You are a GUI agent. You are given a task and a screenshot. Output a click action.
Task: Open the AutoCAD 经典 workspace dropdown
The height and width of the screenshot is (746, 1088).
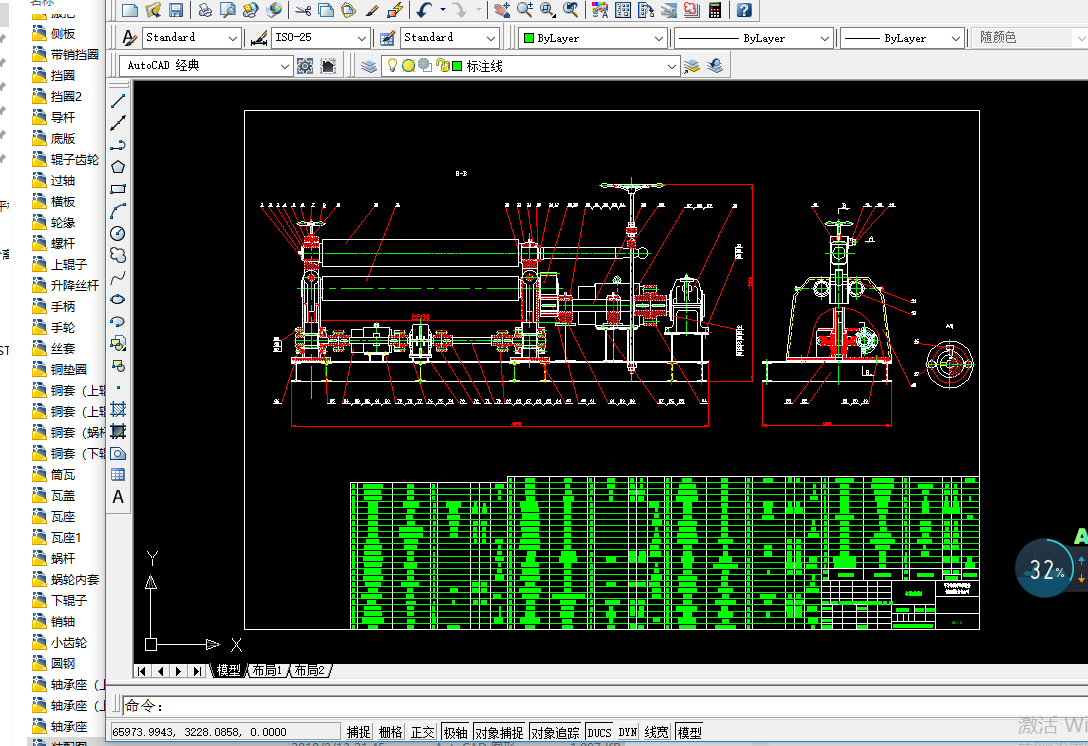[286, 66]
